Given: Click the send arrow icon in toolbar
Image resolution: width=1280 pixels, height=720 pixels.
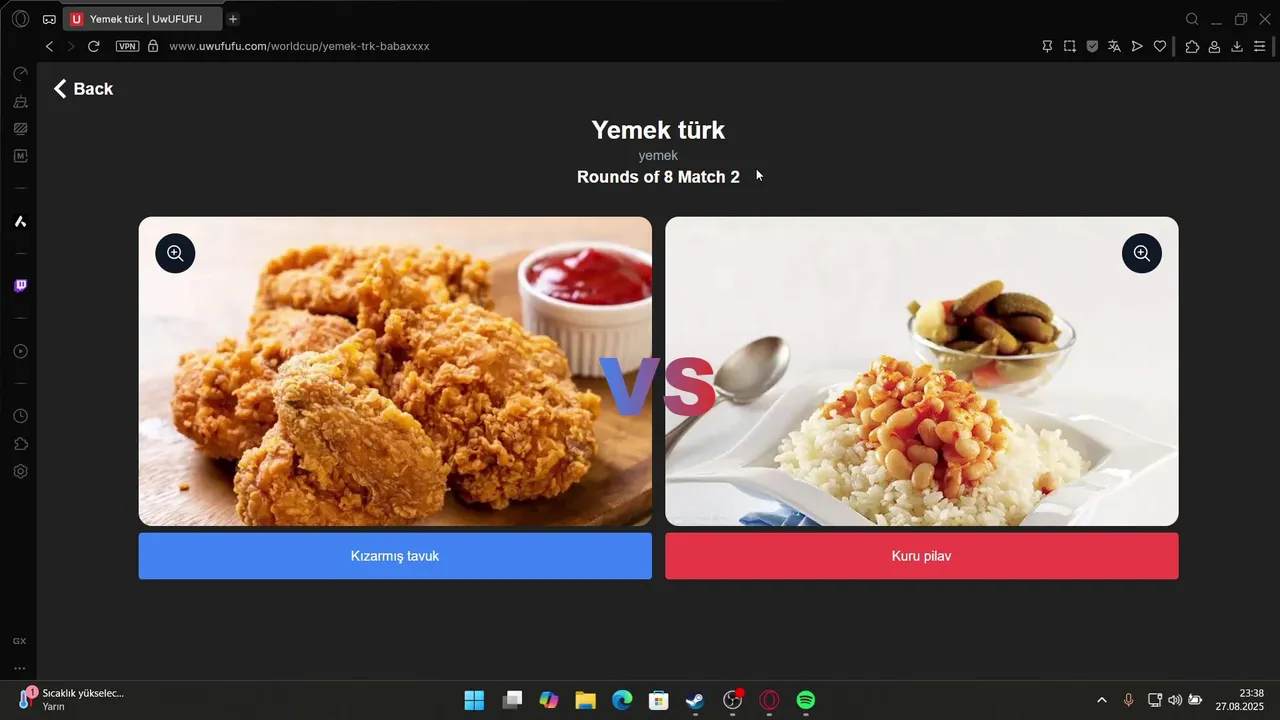Looking at the screenshot, I should (1137, 46).
